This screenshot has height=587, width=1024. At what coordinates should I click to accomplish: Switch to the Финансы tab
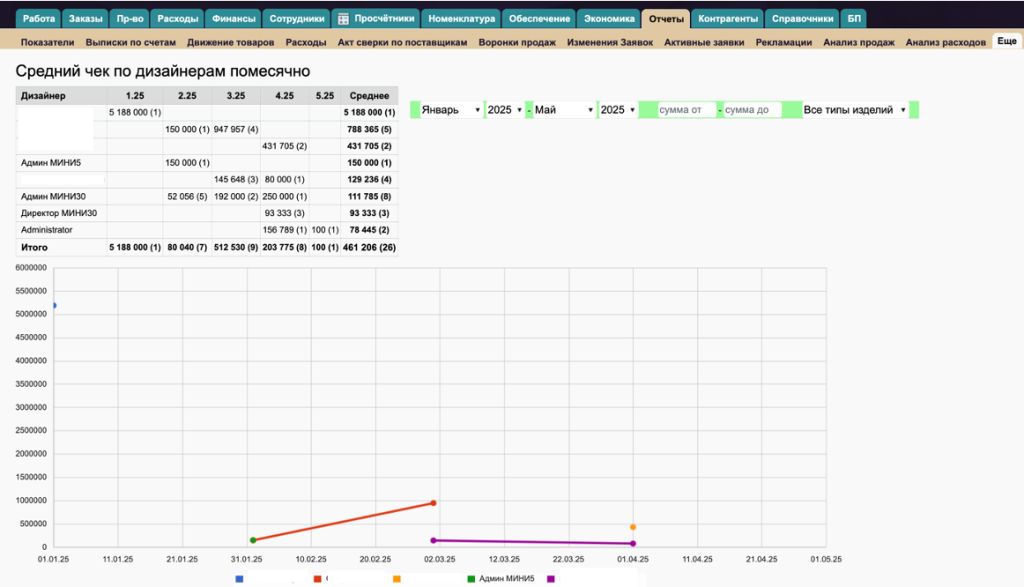coord(234,18)
